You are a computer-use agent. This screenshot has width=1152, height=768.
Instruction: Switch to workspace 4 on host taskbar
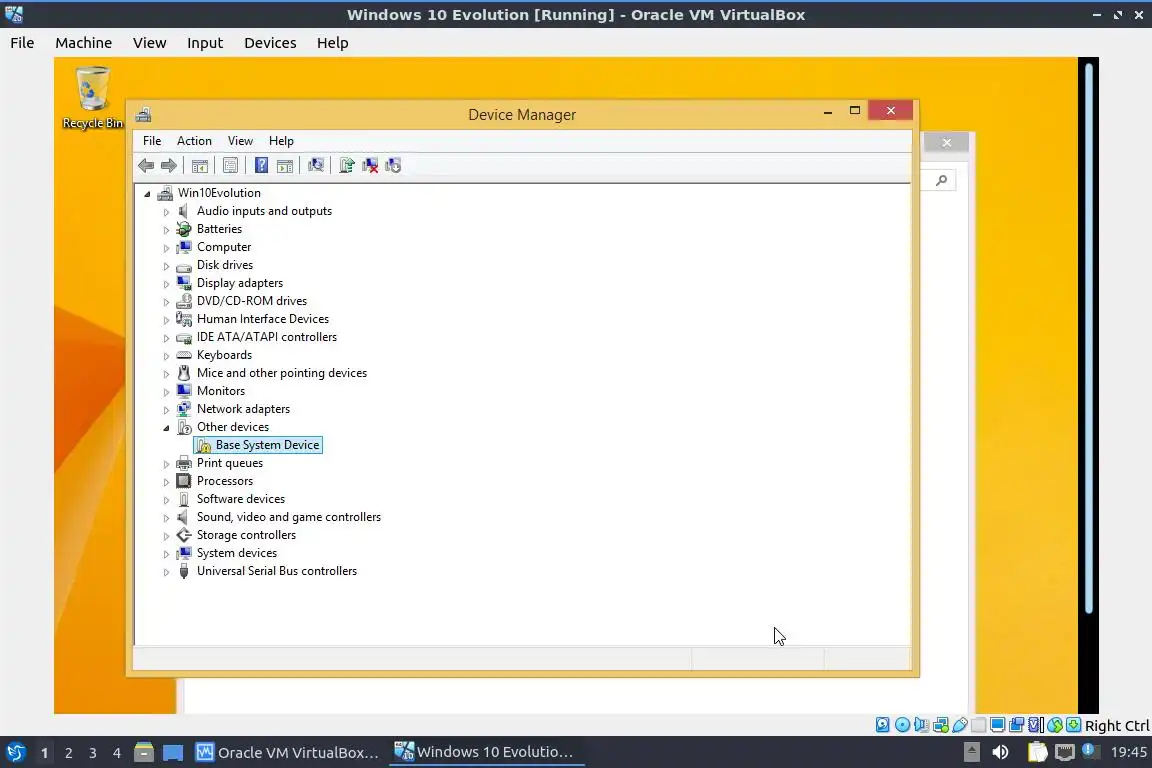(x=117, y=753)
